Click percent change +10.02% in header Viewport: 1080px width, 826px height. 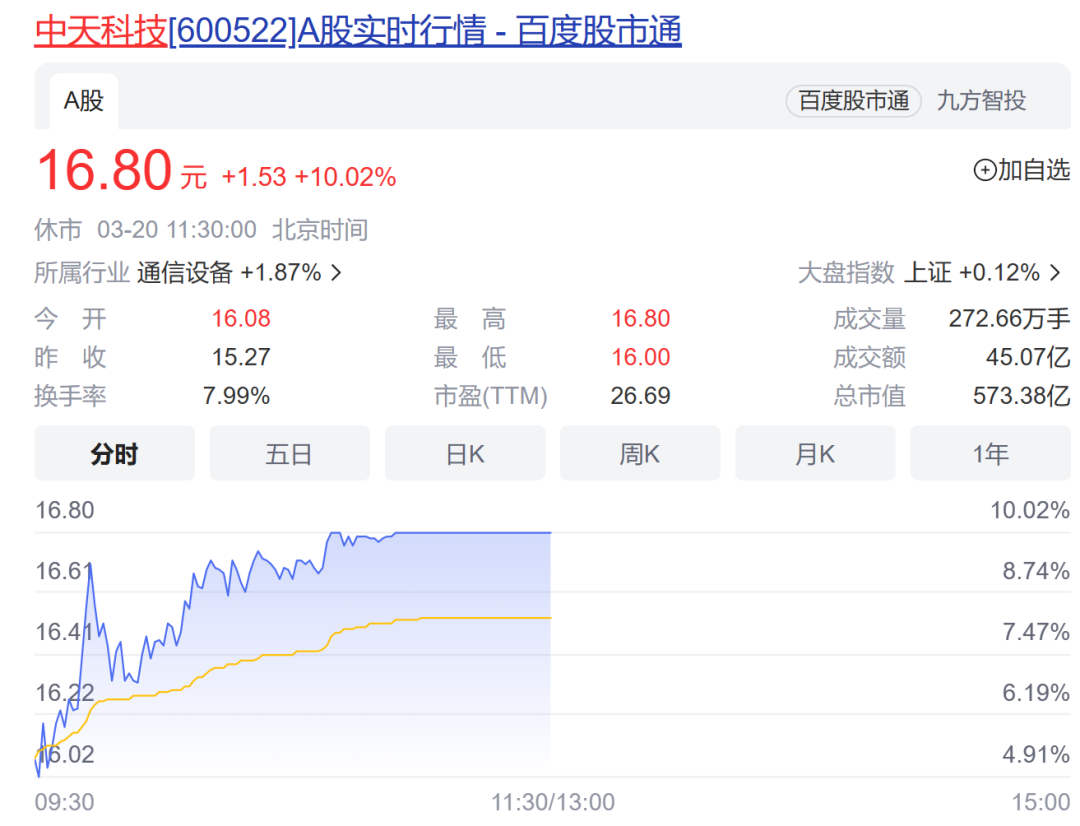click(345, 177)
